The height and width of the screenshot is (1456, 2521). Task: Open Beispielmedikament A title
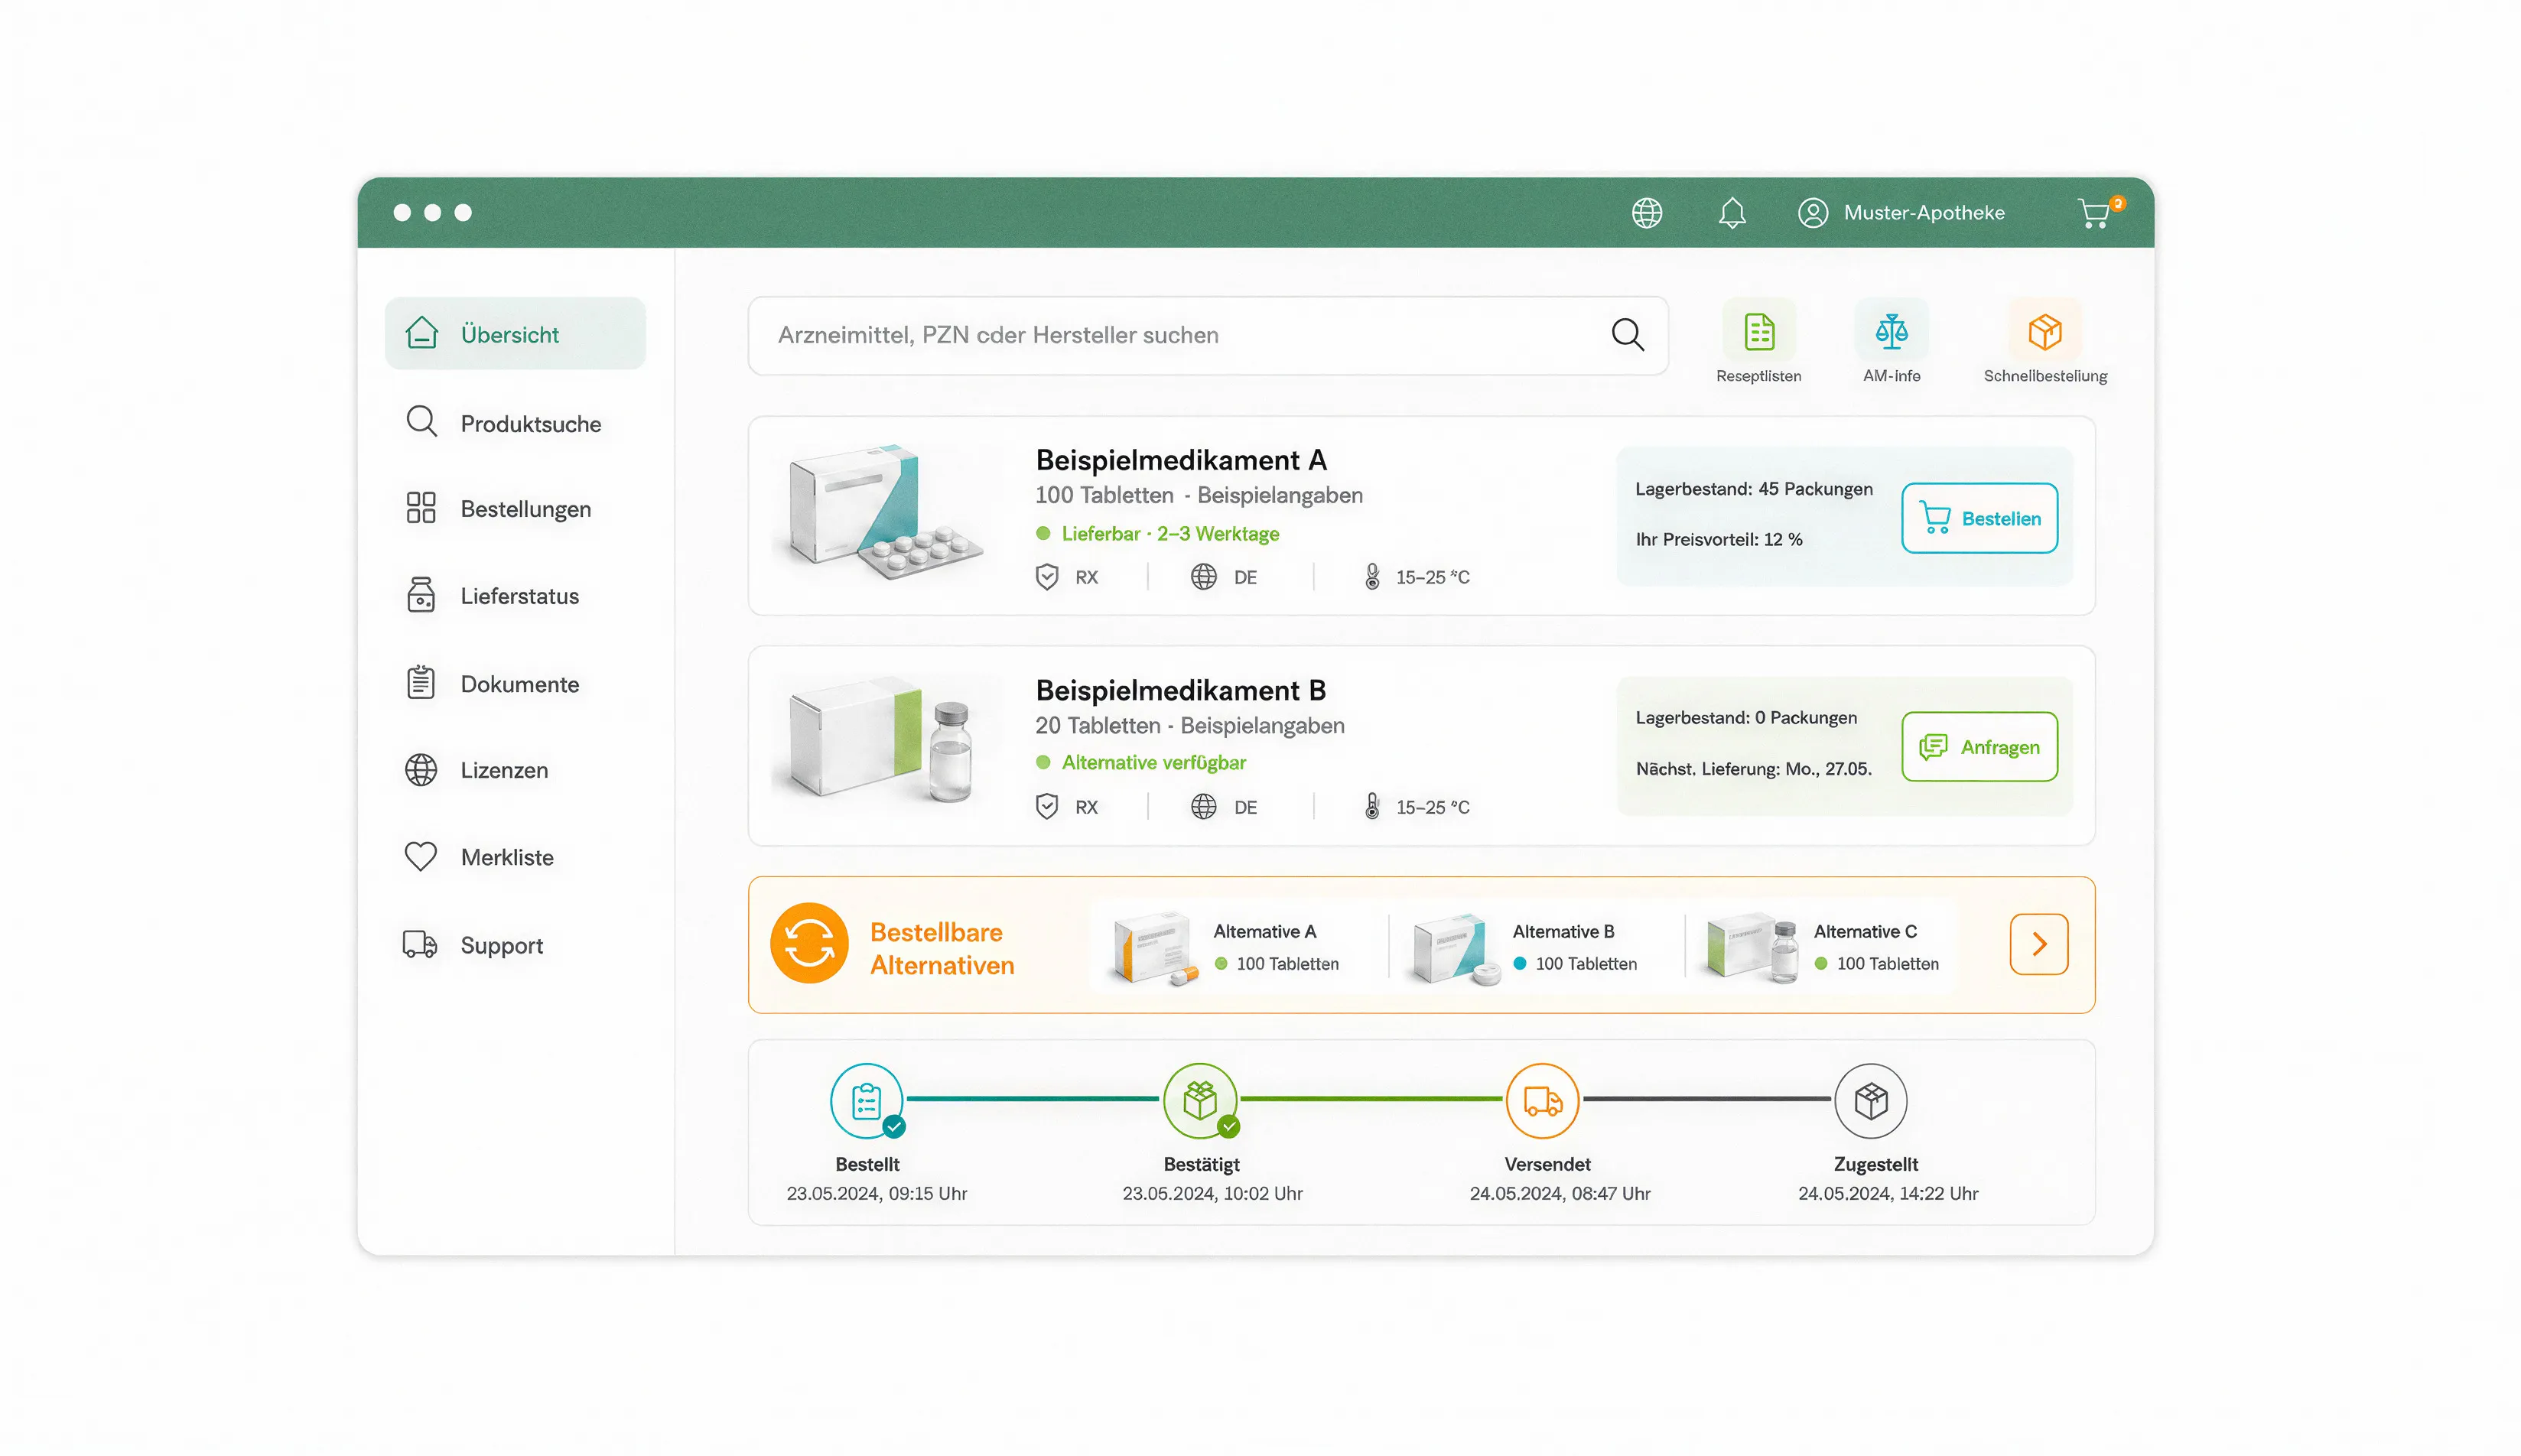point(1181,460)
